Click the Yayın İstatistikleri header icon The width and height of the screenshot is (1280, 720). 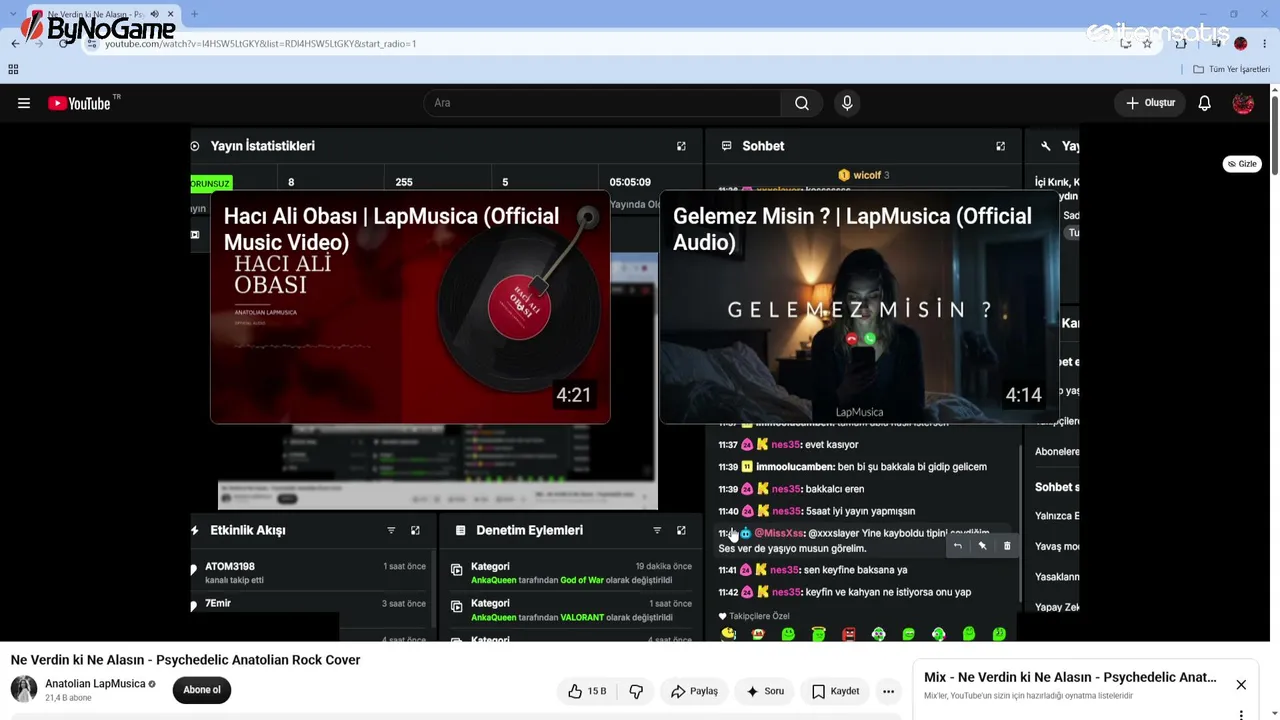pyautogui.click(x=195, y=146)
